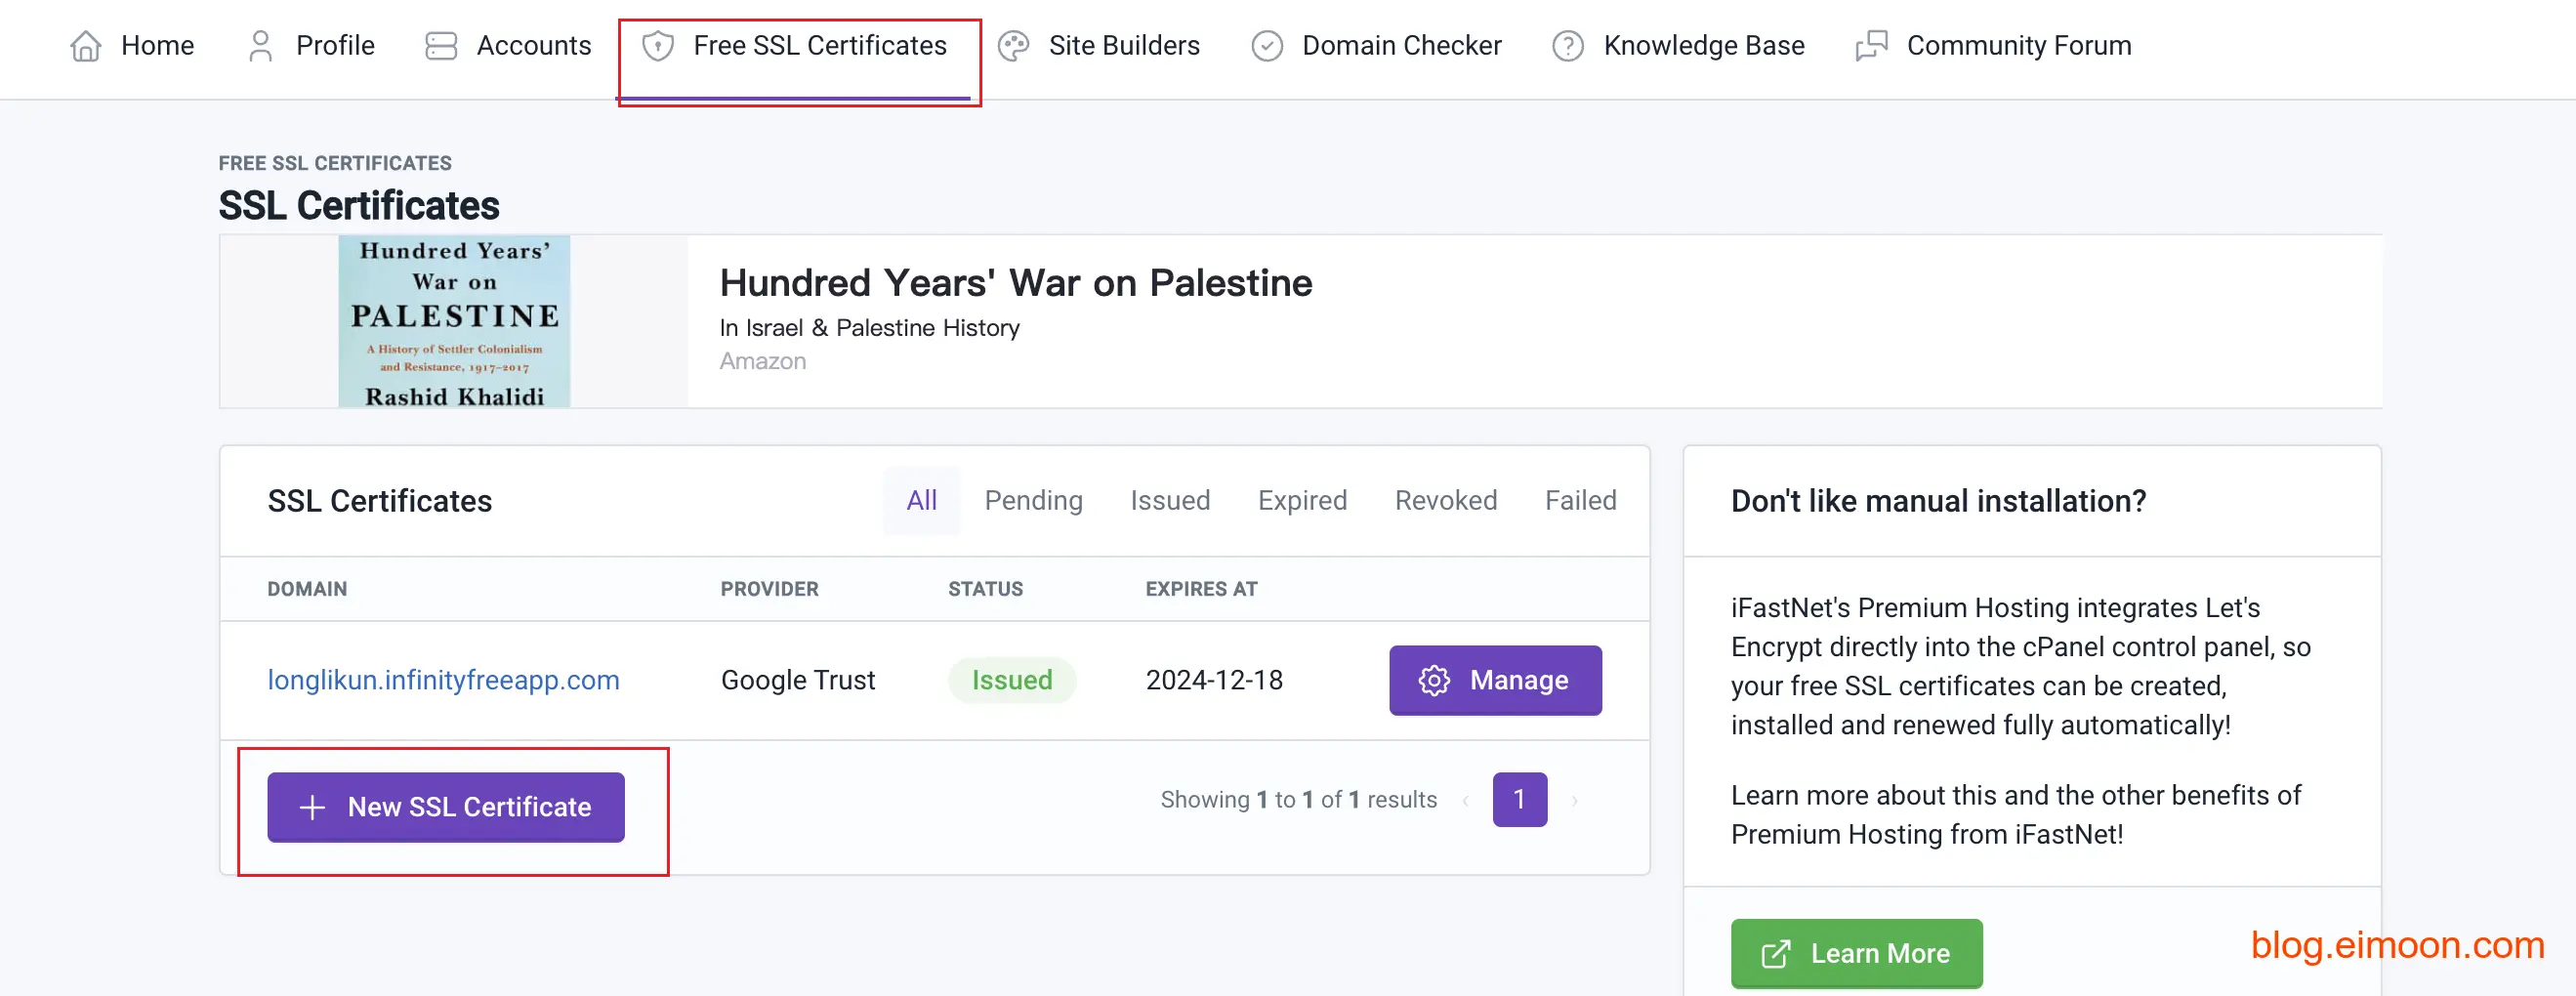Click the Community Forum chat icon
The height and width of the screenshot is (996, 2576).
[1871, 46]
